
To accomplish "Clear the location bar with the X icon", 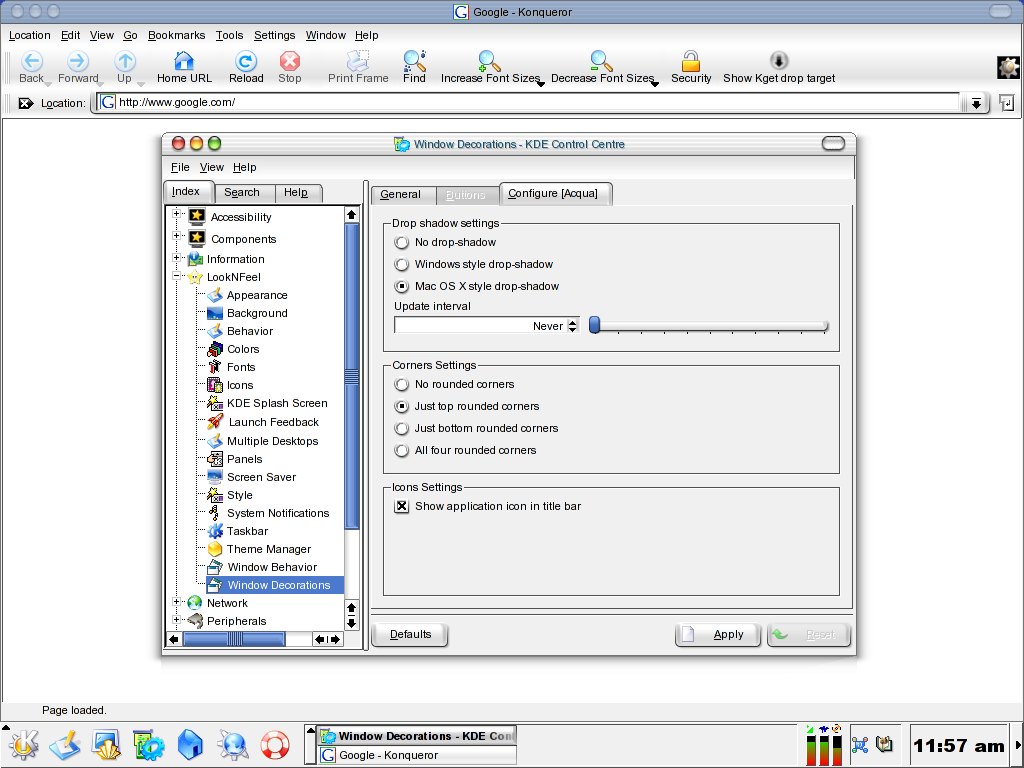I will pyautogui.click(x=25, y=103).
